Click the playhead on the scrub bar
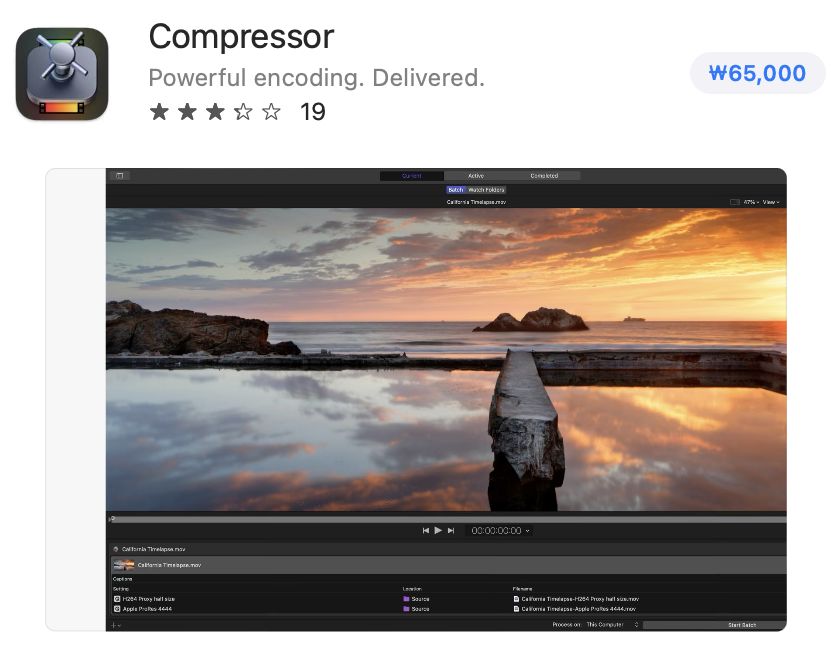The image size is (840, 654). click(111, 519)
